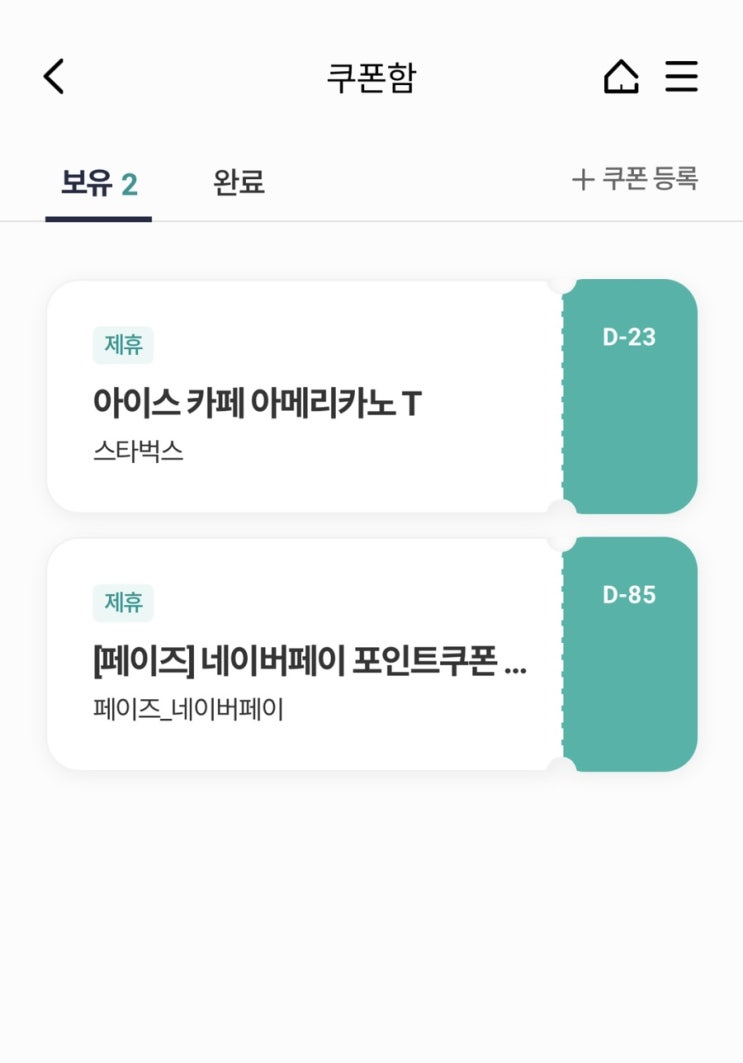Tap the 쿠폰함 page title
743x1063 pixels.
[371, 78]
